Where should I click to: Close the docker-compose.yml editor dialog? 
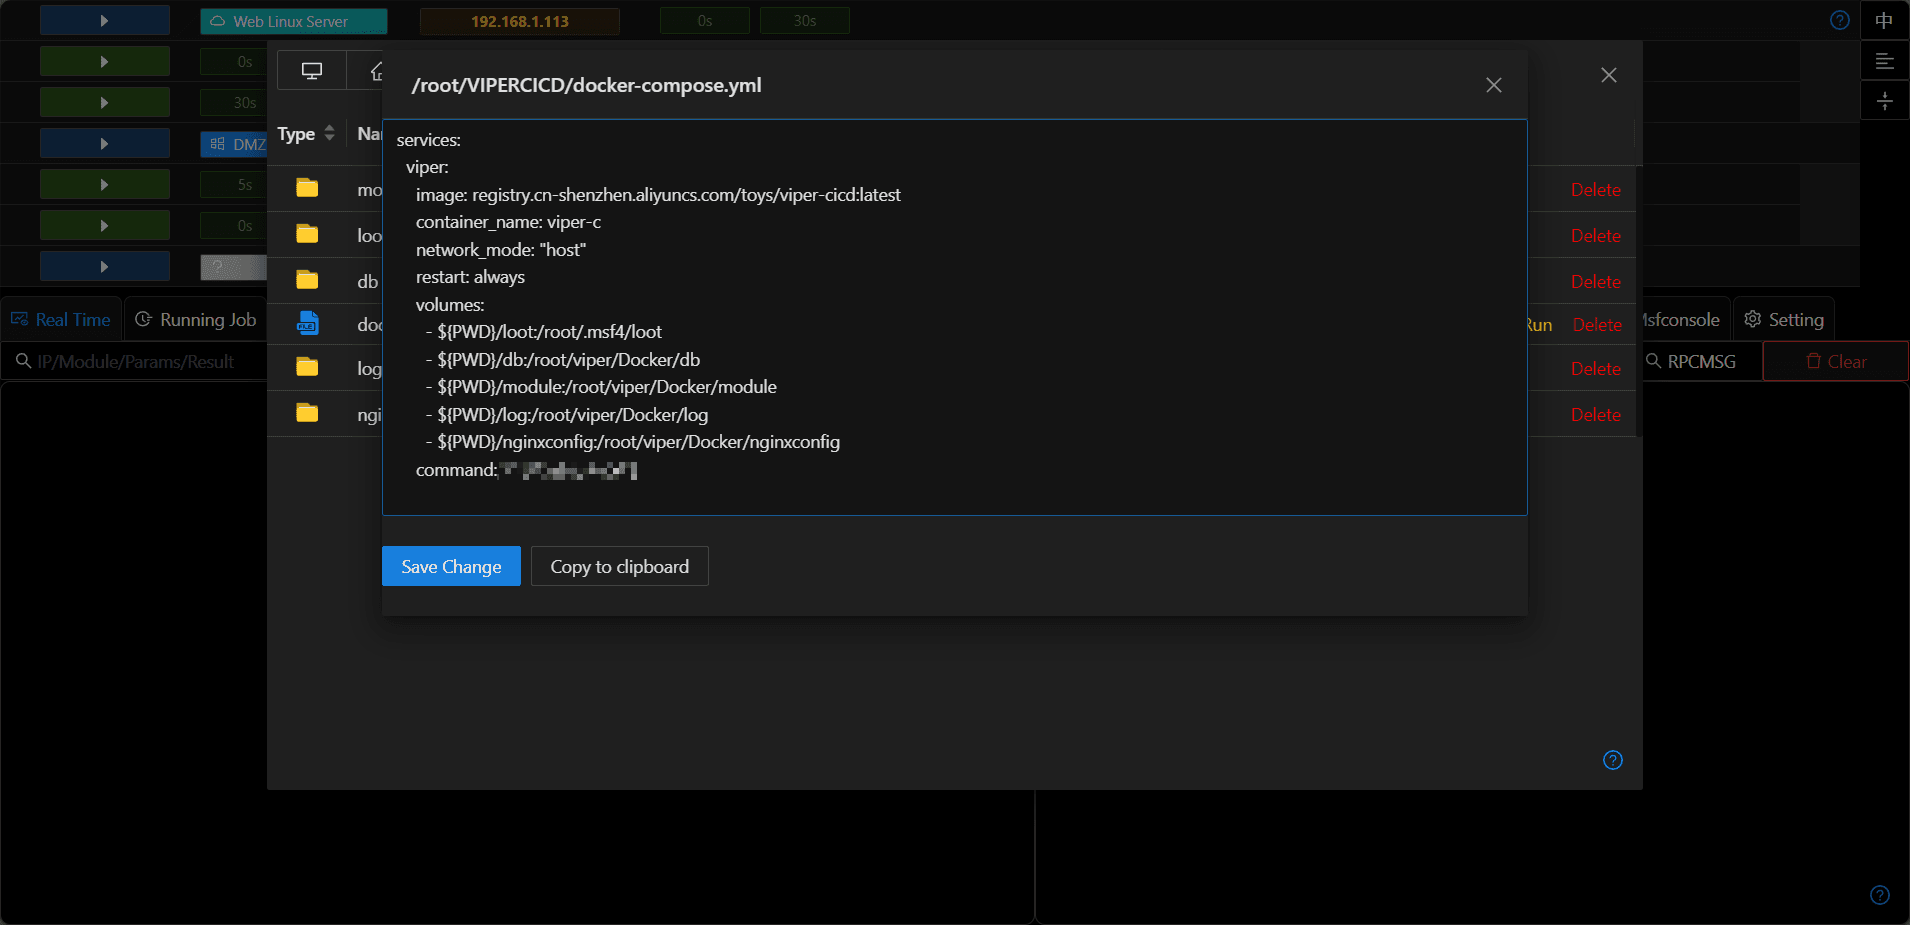pyautogui.click(x=1493, y=85)
